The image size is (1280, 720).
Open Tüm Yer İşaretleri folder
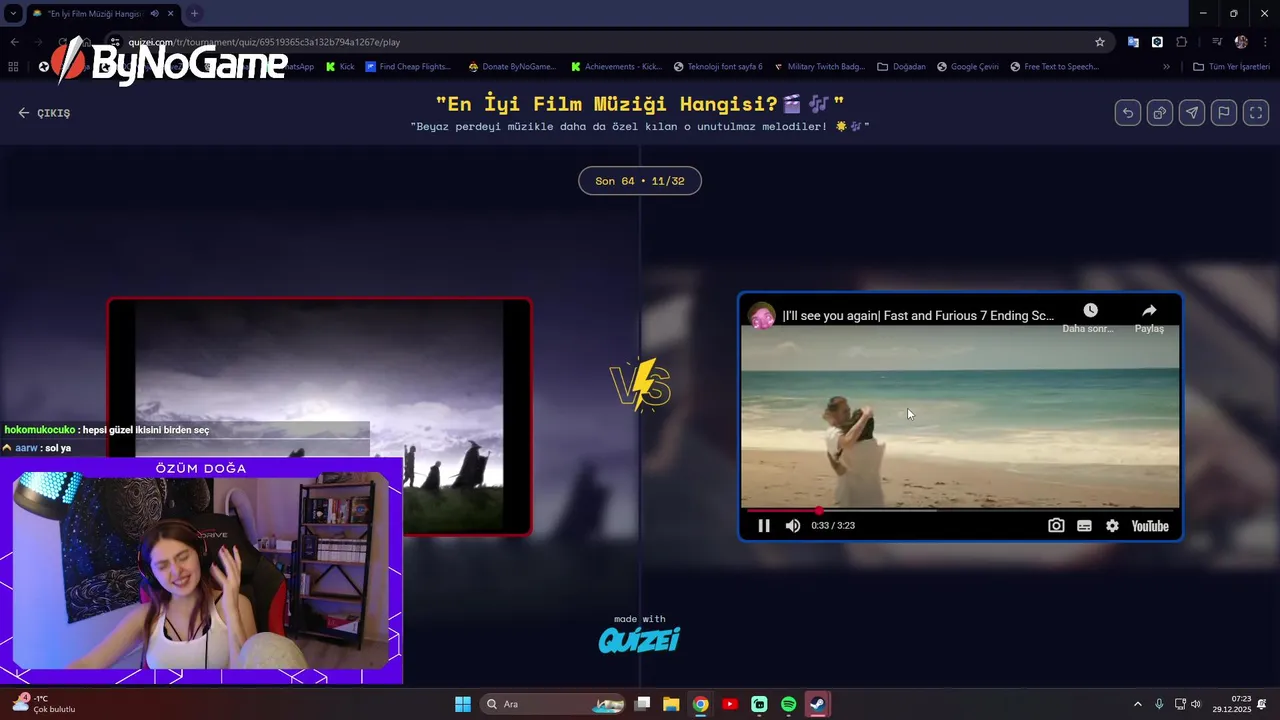click(x=1232, y=67)
